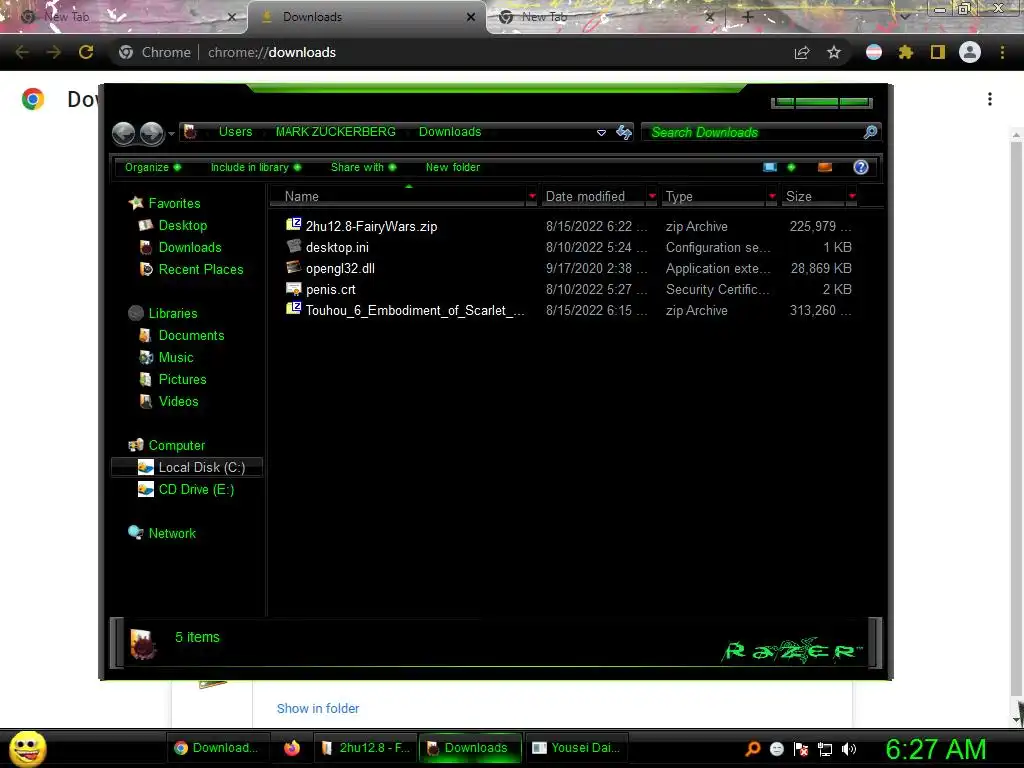This screenshot has width=1024, height=768.
Task: Click Chrome reload button
Action: tap(86, 52)
